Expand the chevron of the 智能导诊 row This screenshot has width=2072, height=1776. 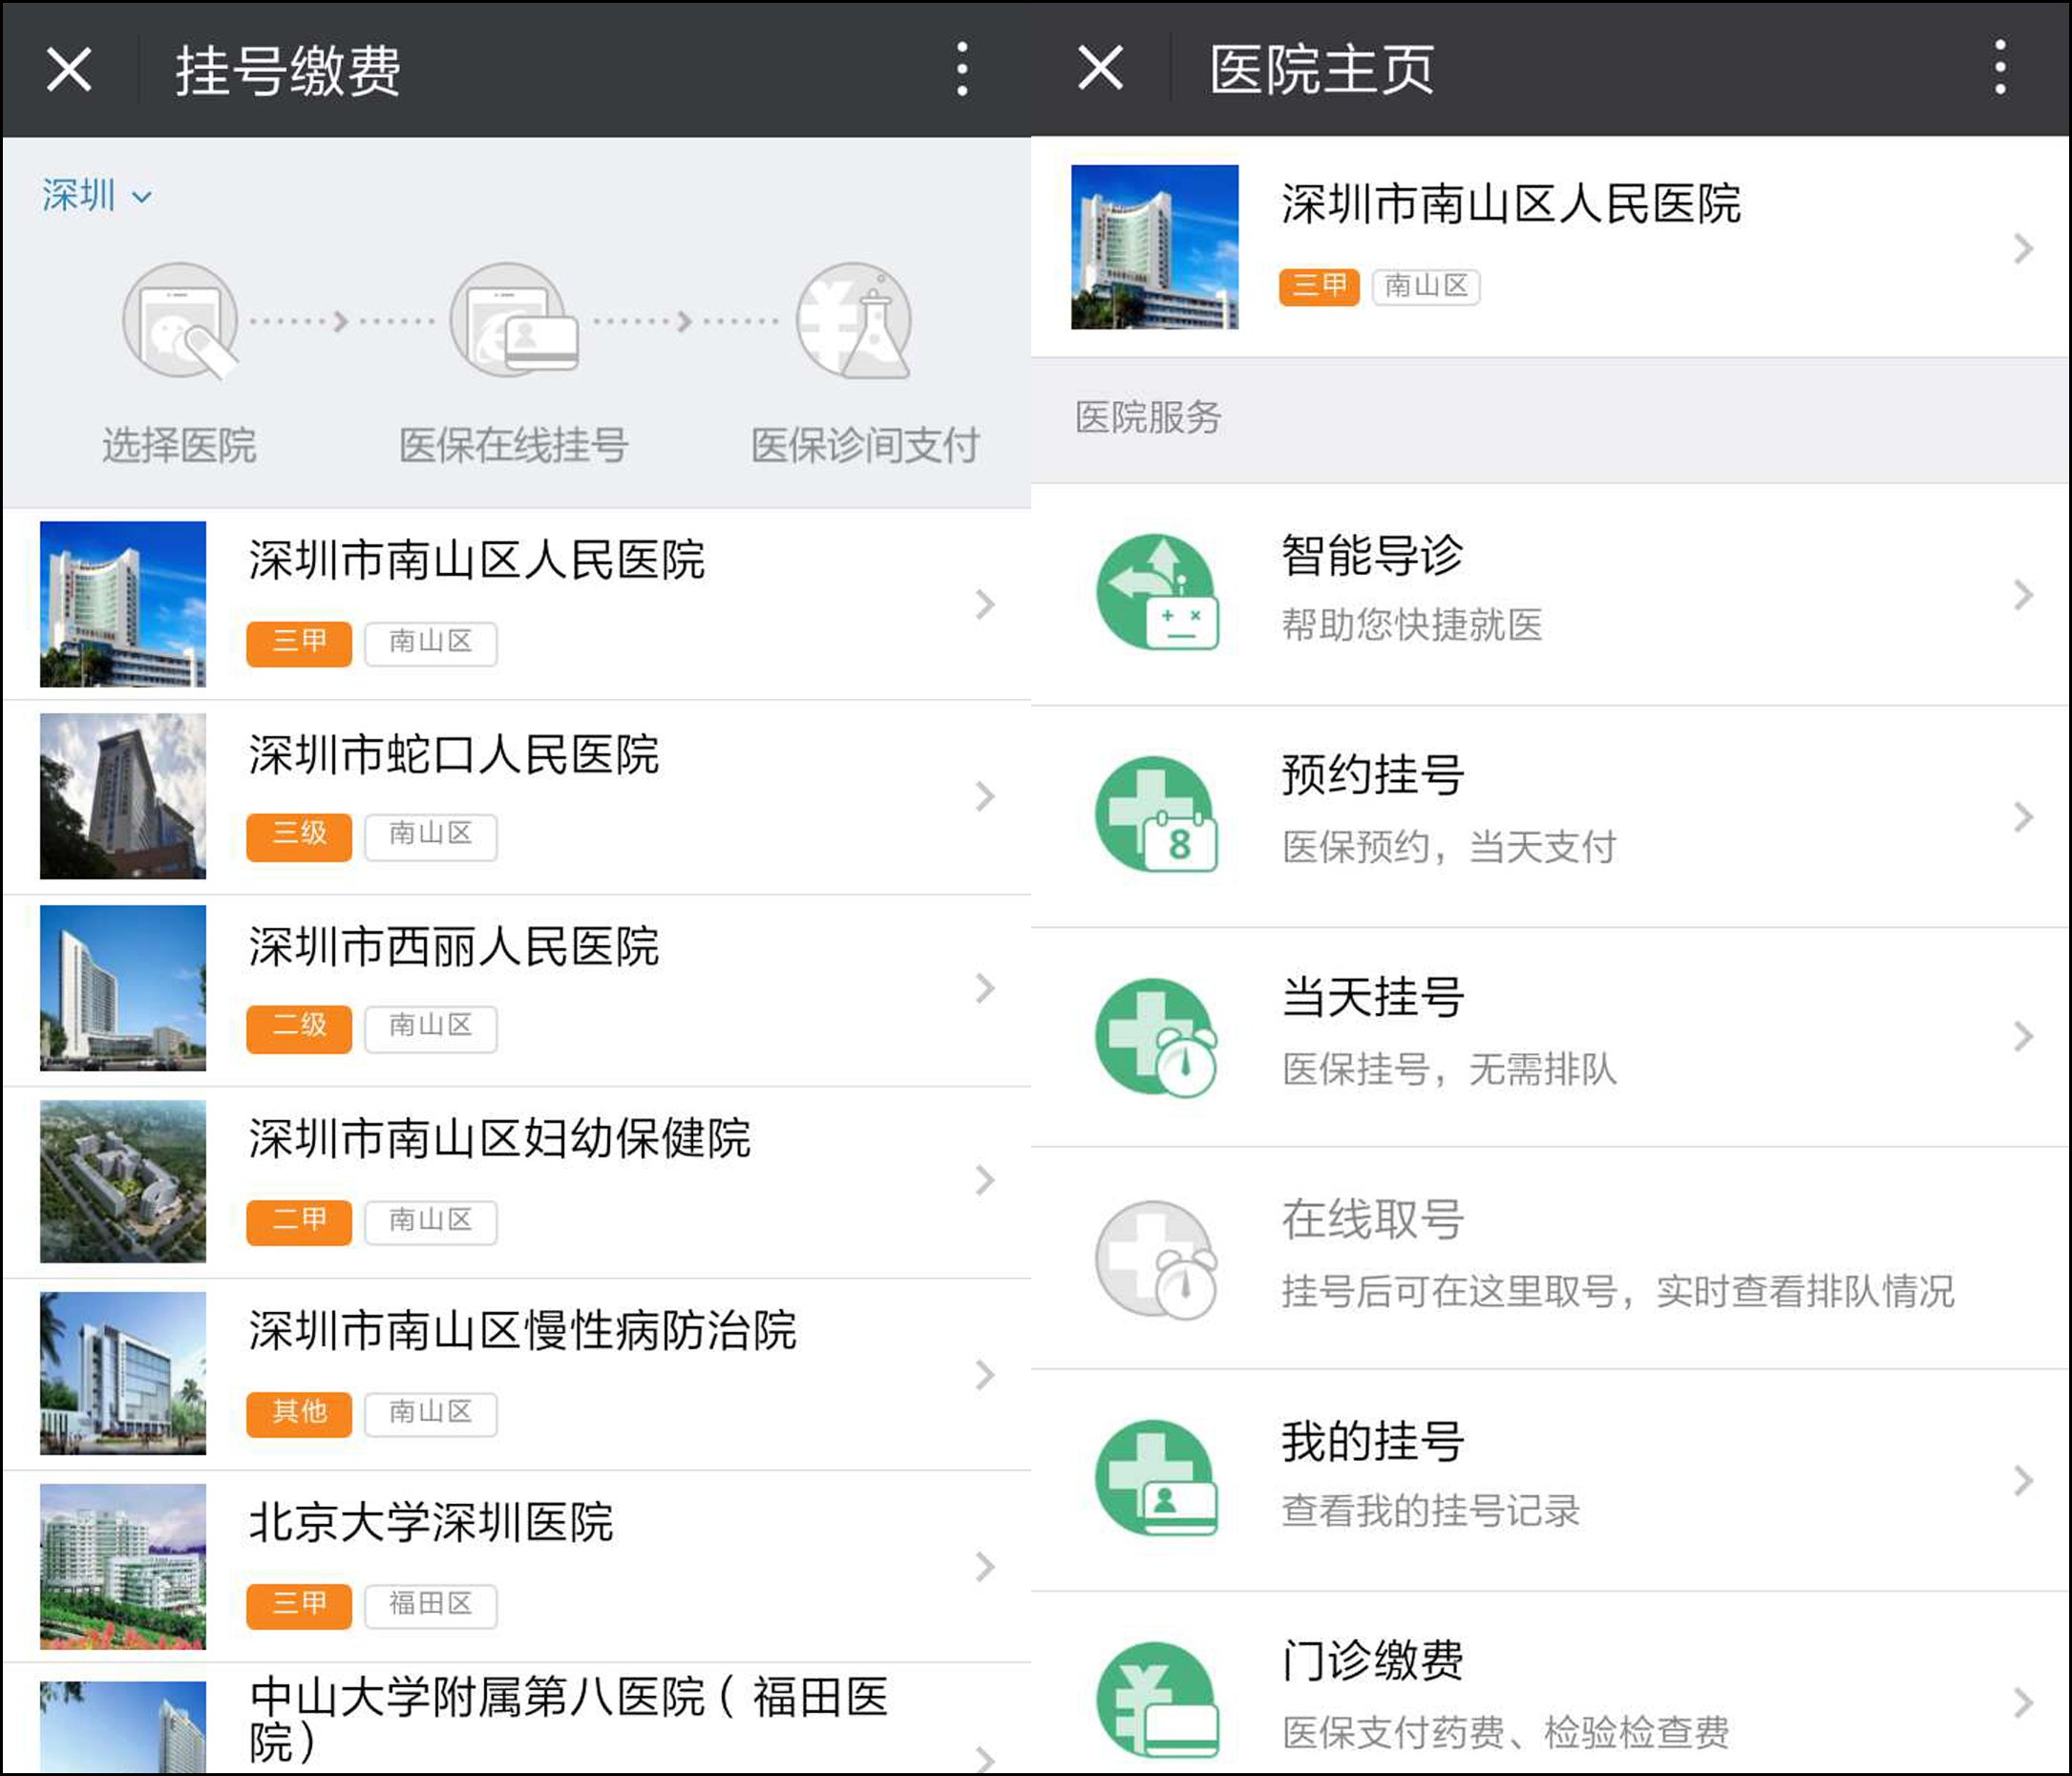pos(2023,595)
